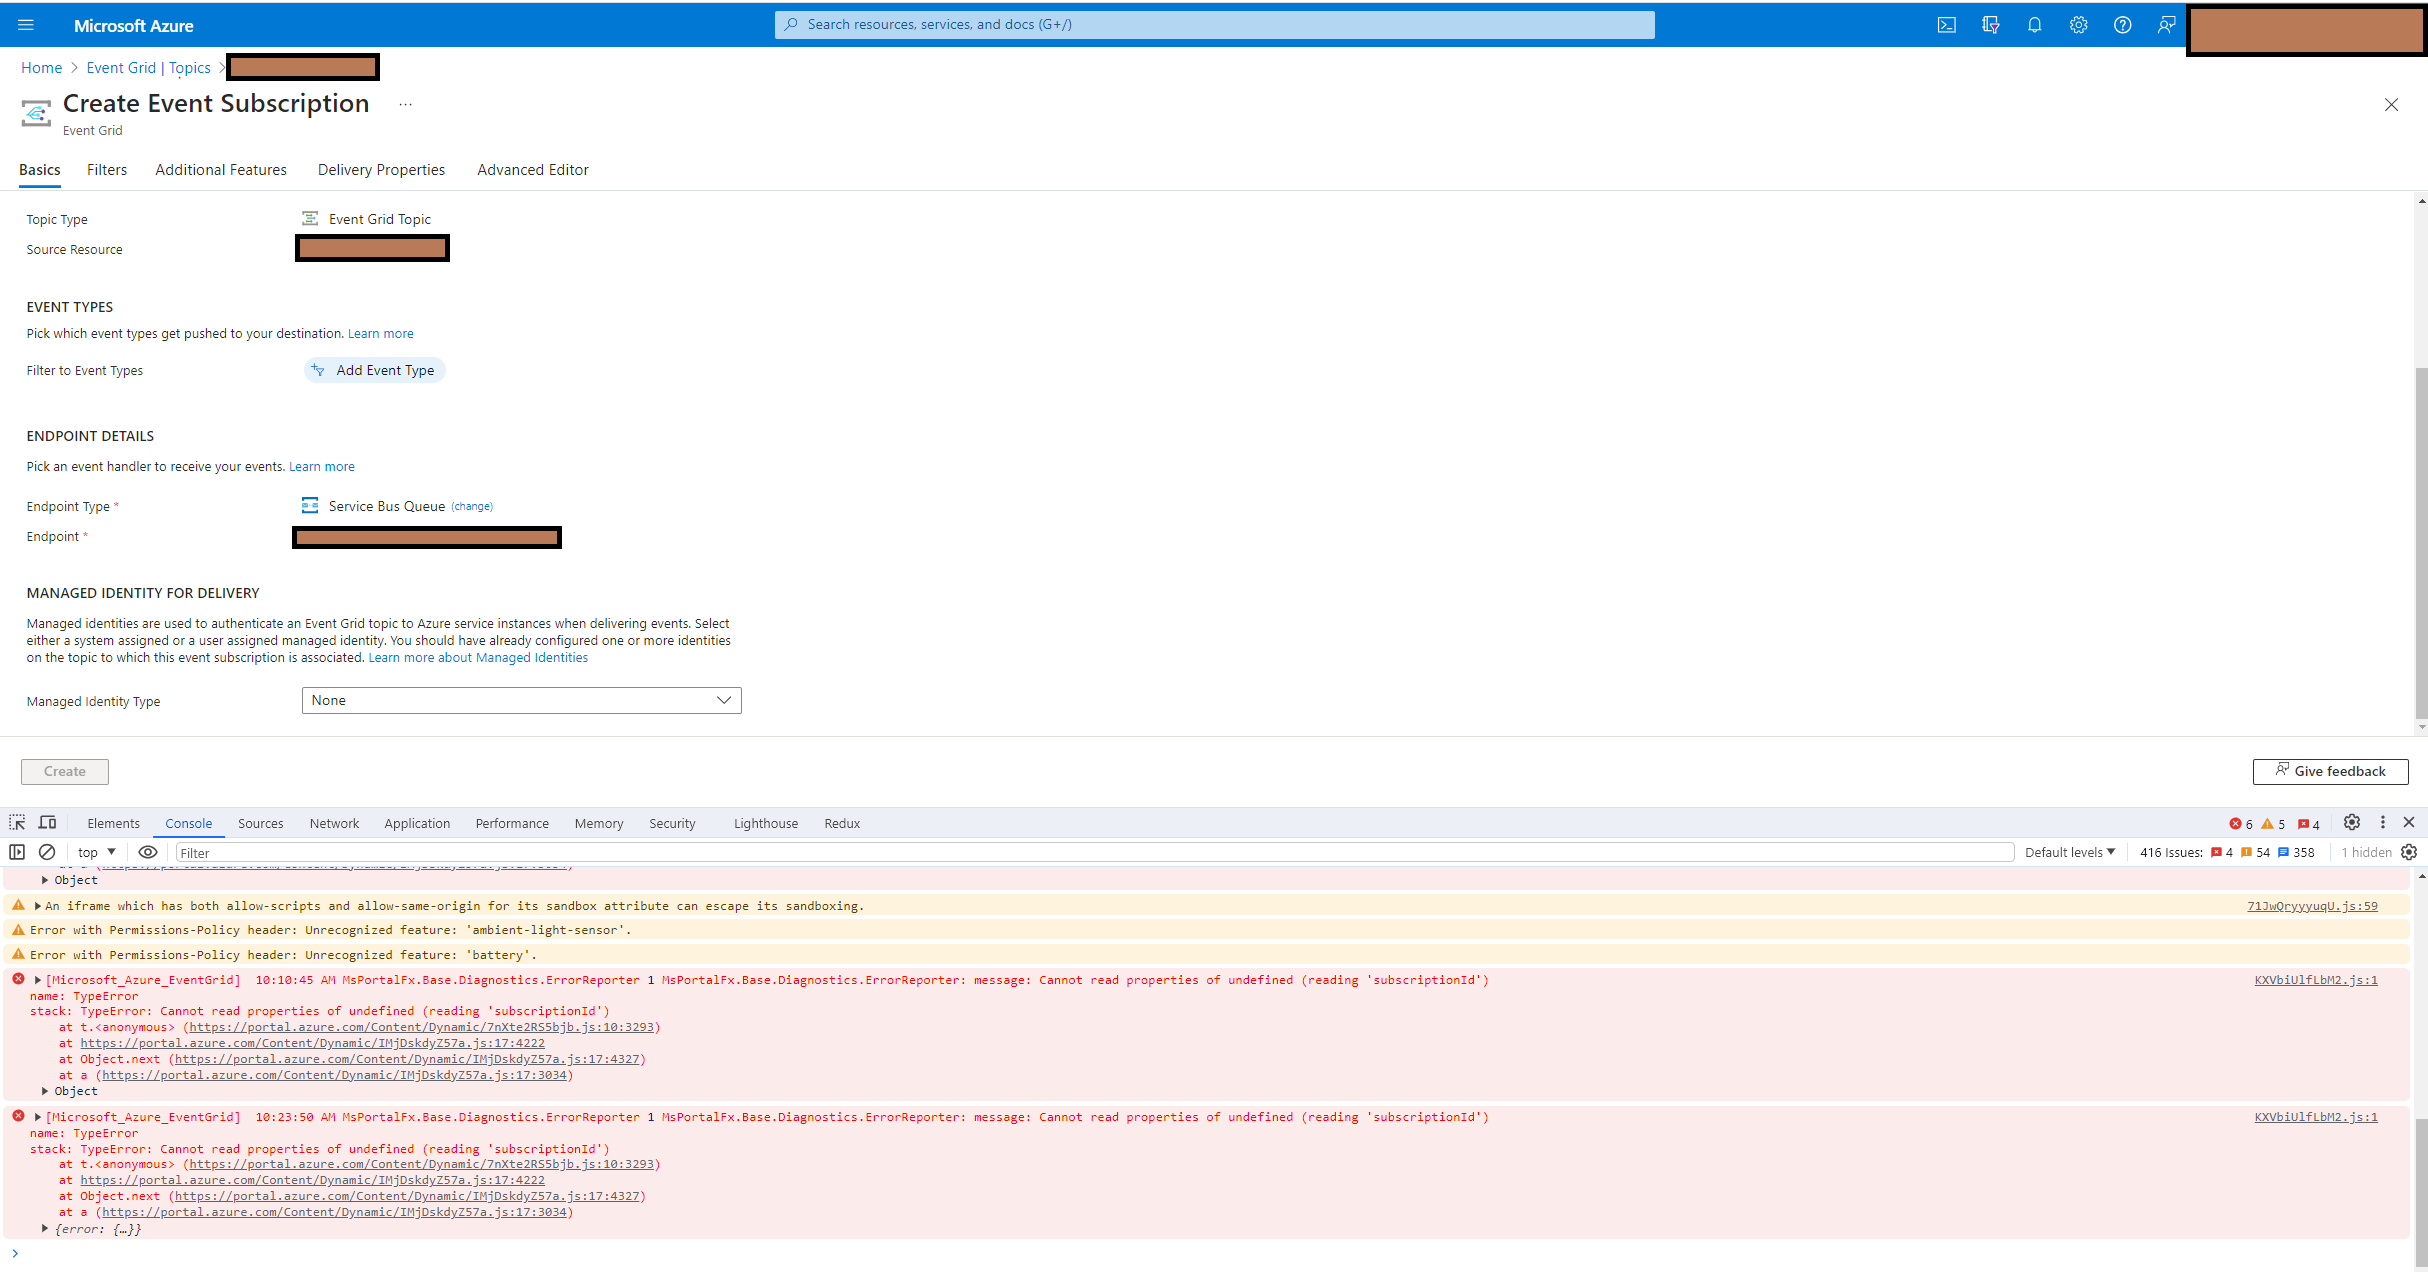
Task: Open the Managed Identity Type dropdown
Action: (521, 700)
